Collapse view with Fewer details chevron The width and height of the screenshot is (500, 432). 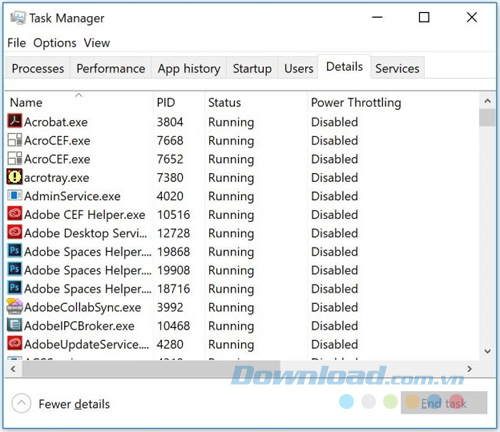(21, 403)
